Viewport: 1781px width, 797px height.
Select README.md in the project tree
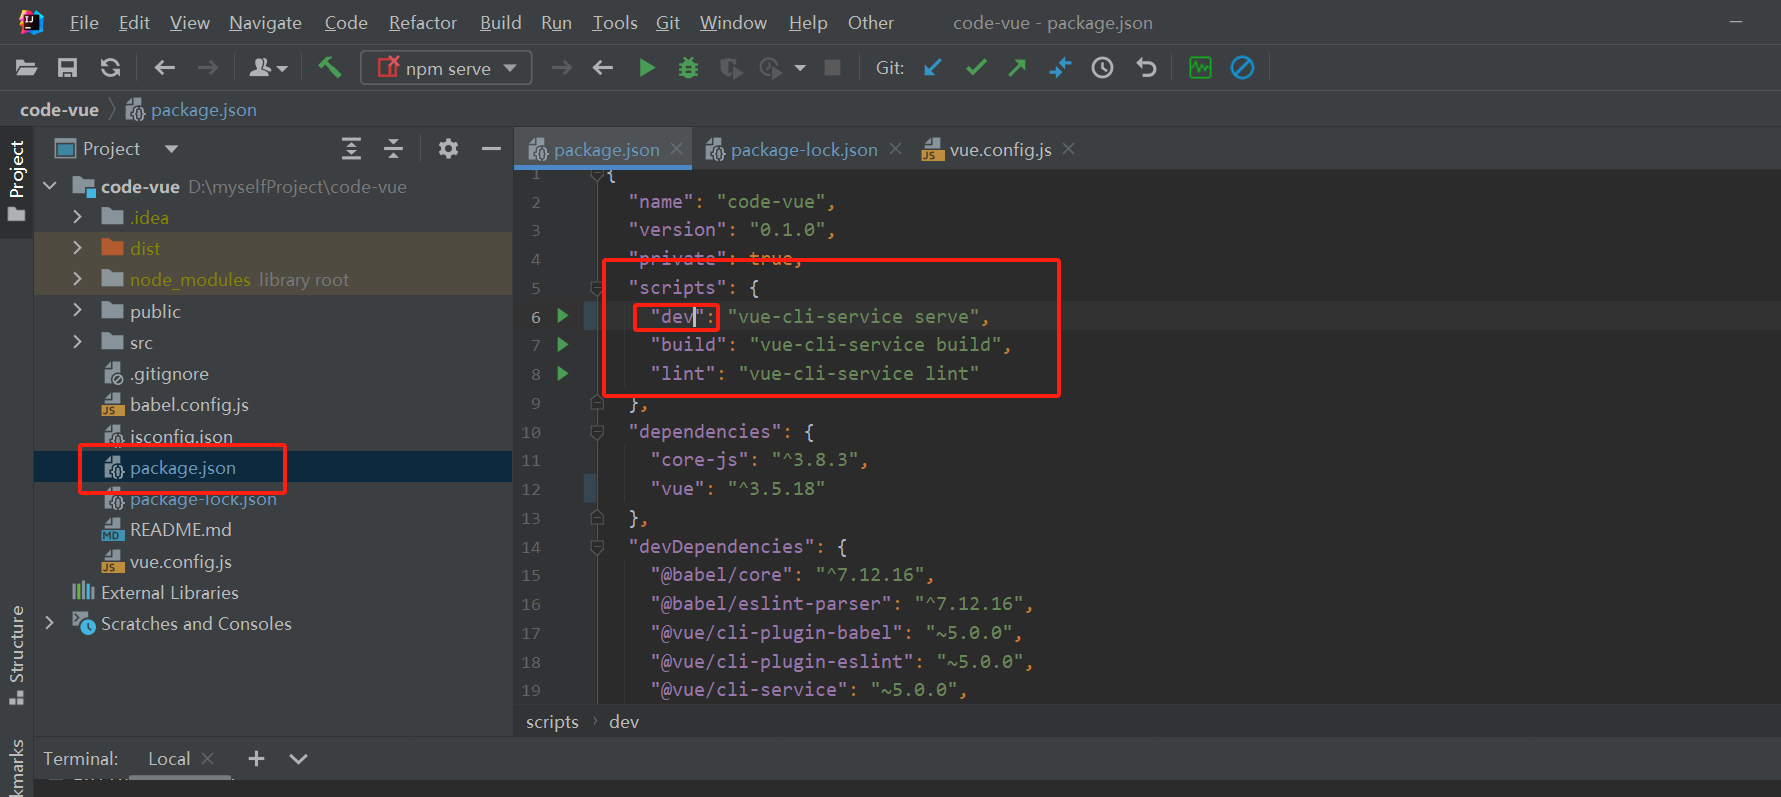pos(180,530)
